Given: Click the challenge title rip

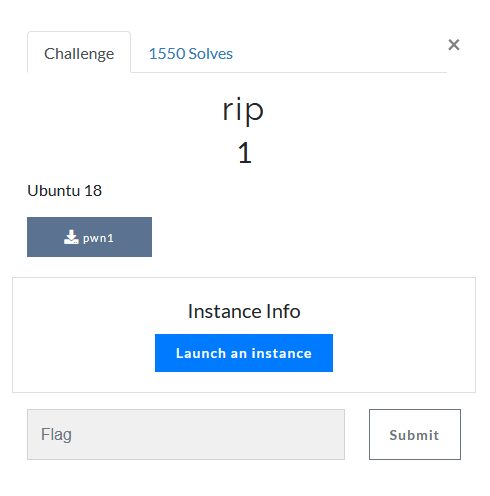Looking at the screenshot, I should tap(243, 110).
